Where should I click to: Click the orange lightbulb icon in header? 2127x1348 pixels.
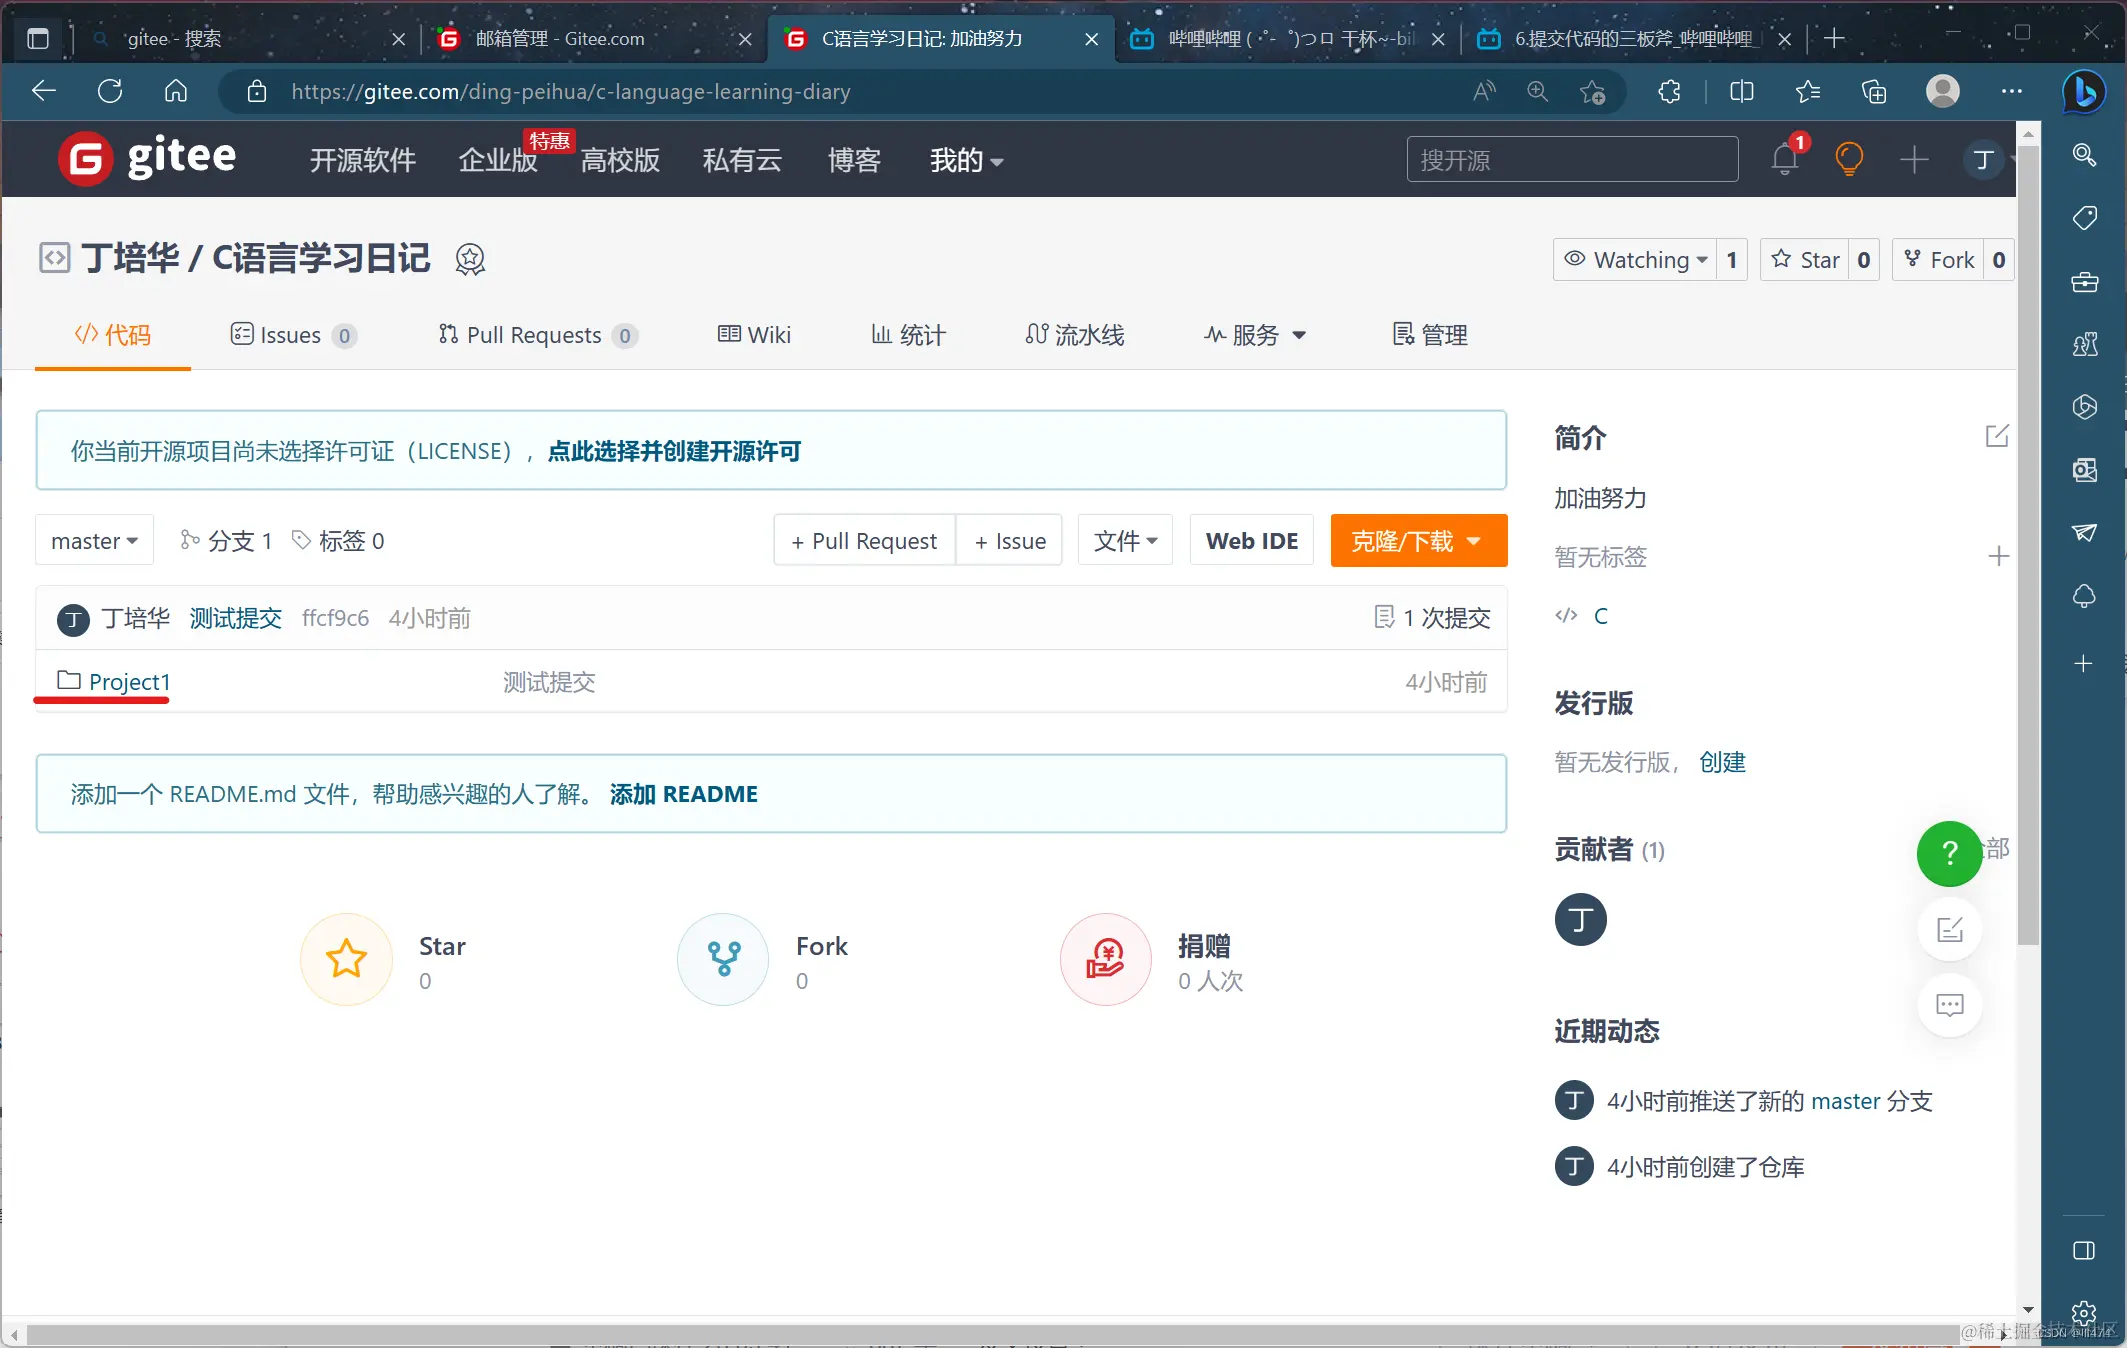1849,160
